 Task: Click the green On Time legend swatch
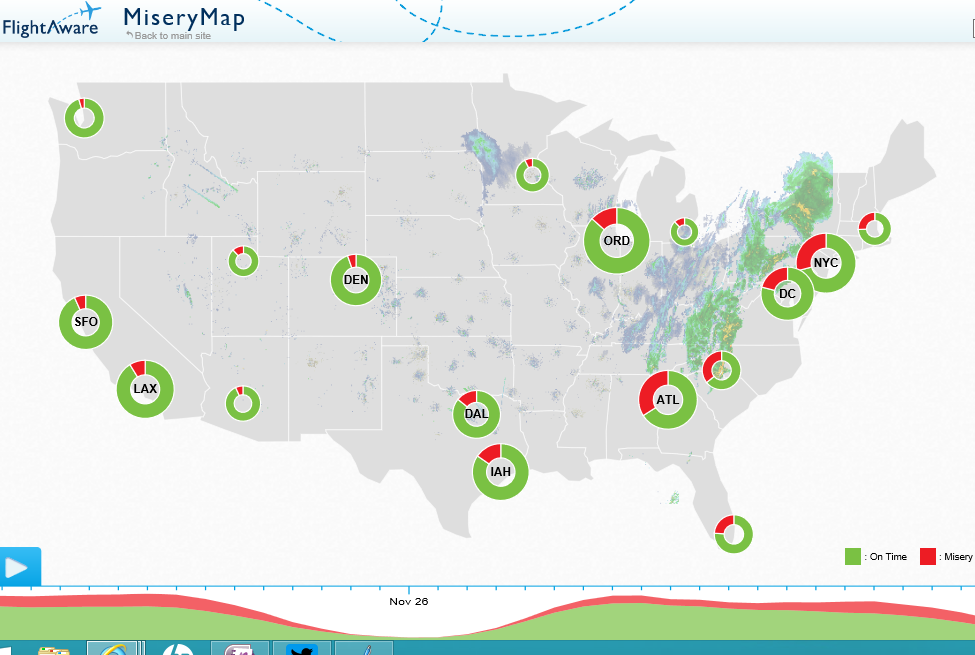[x=853, y=557]
